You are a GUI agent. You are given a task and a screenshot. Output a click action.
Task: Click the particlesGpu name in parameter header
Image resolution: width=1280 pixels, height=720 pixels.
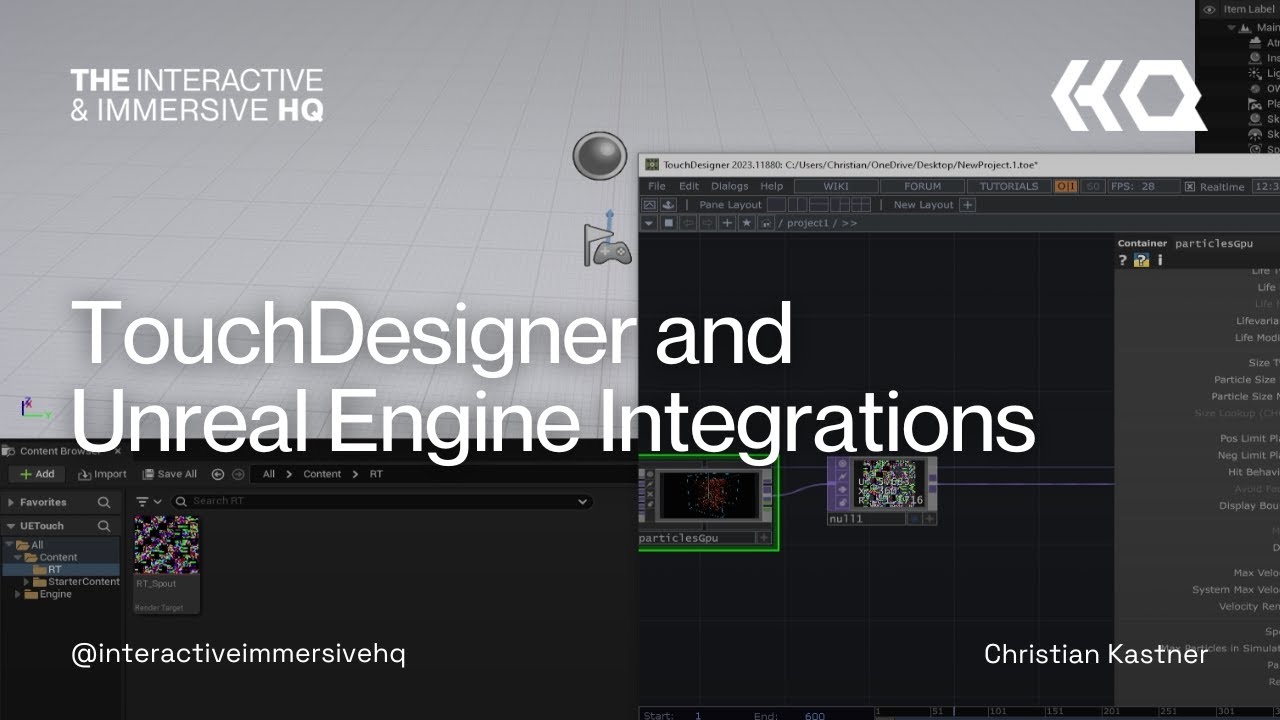(1213, 243)
